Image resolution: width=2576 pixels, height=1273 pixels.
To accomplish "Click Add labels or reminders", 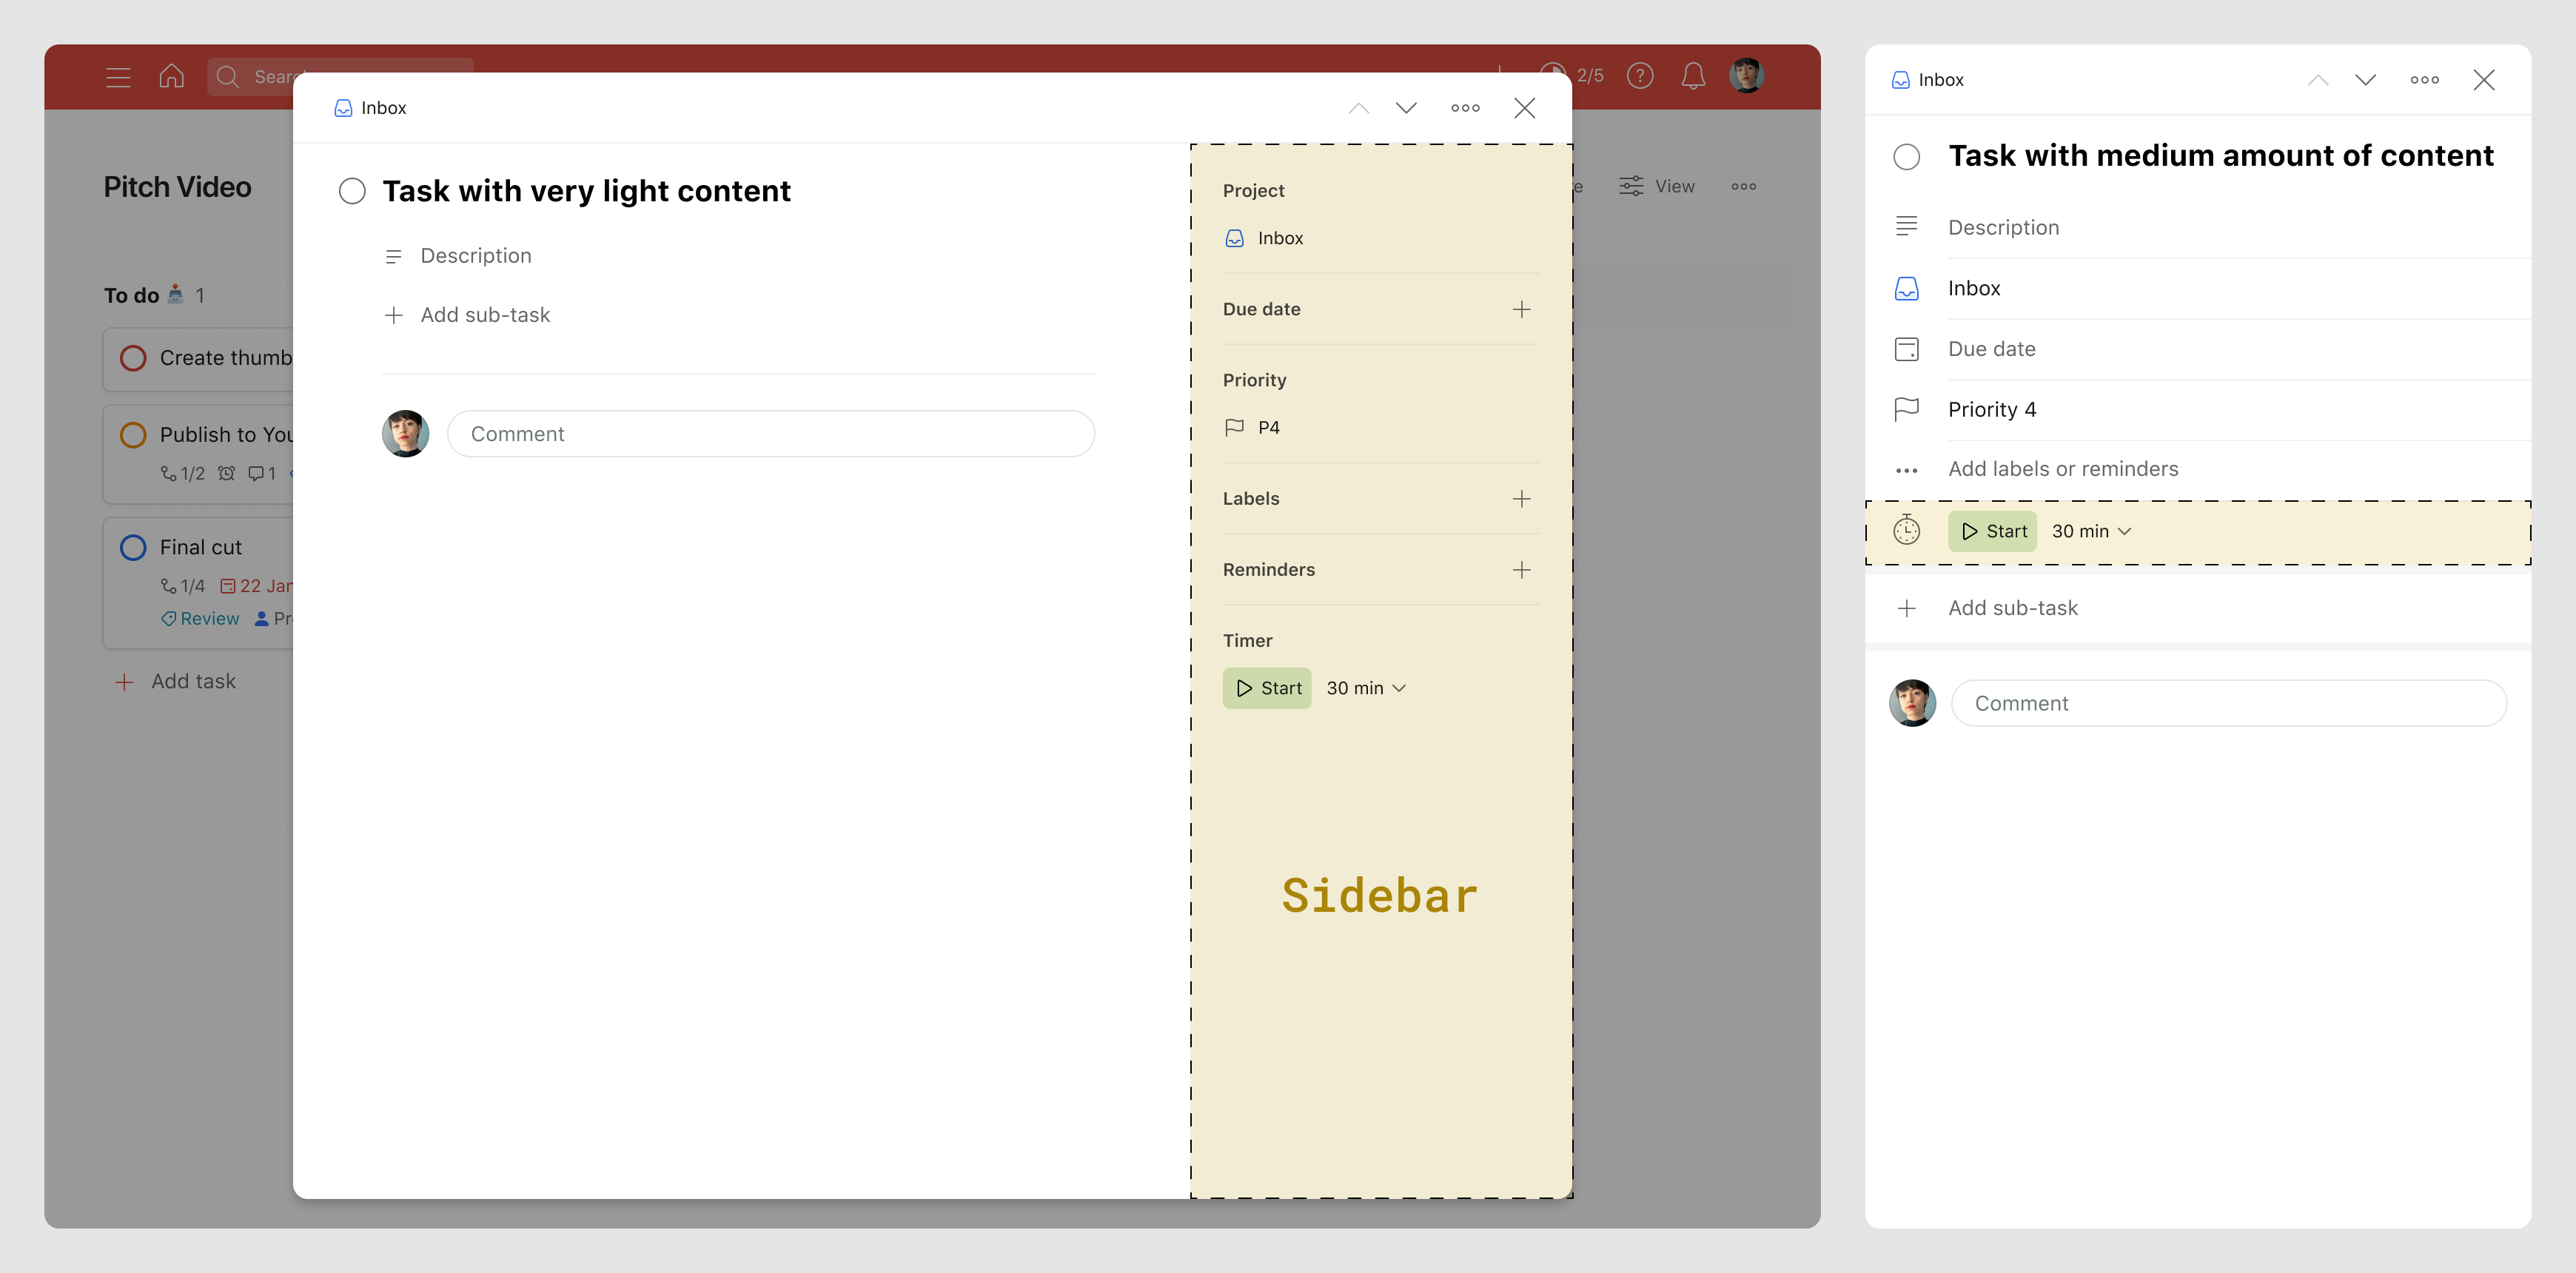I will tap(2063, 469).
